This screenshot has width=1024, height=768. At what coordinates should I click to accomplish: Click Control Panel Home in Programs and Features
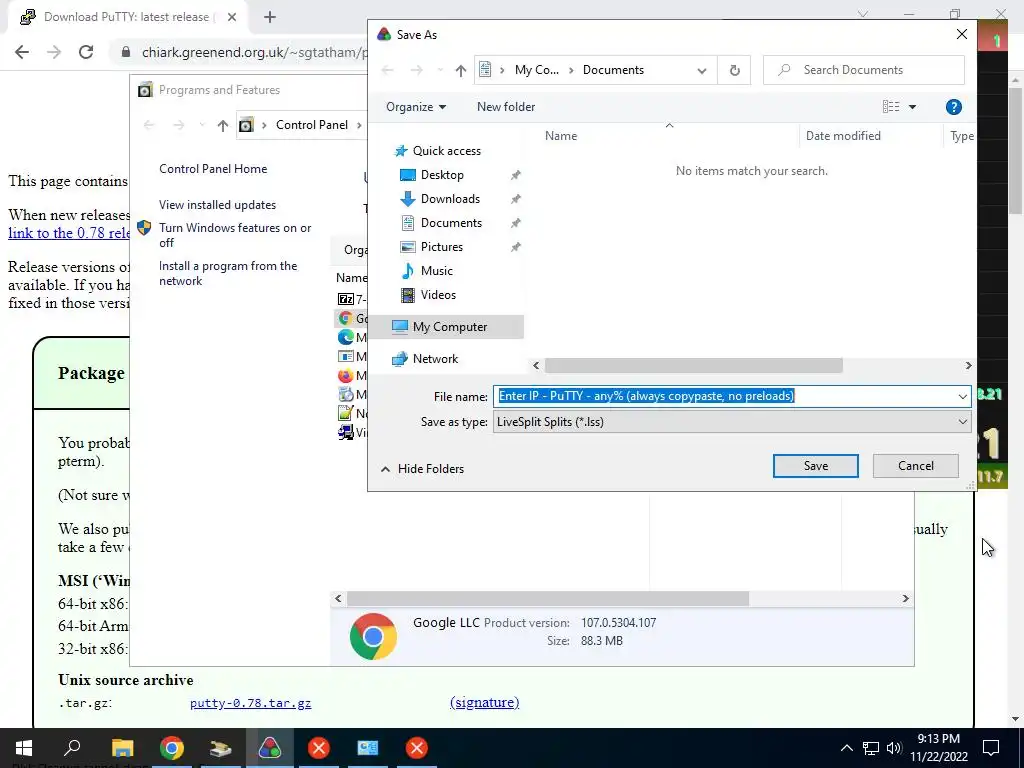(x=213, y=168)
